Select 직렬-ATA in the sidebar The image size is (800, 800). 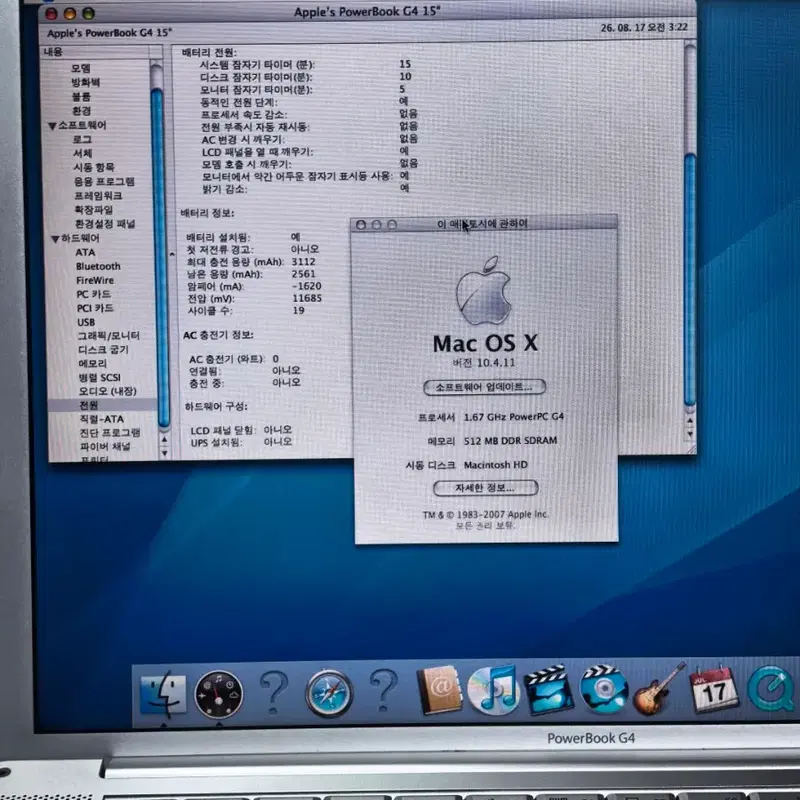click(x=102, y=419)
